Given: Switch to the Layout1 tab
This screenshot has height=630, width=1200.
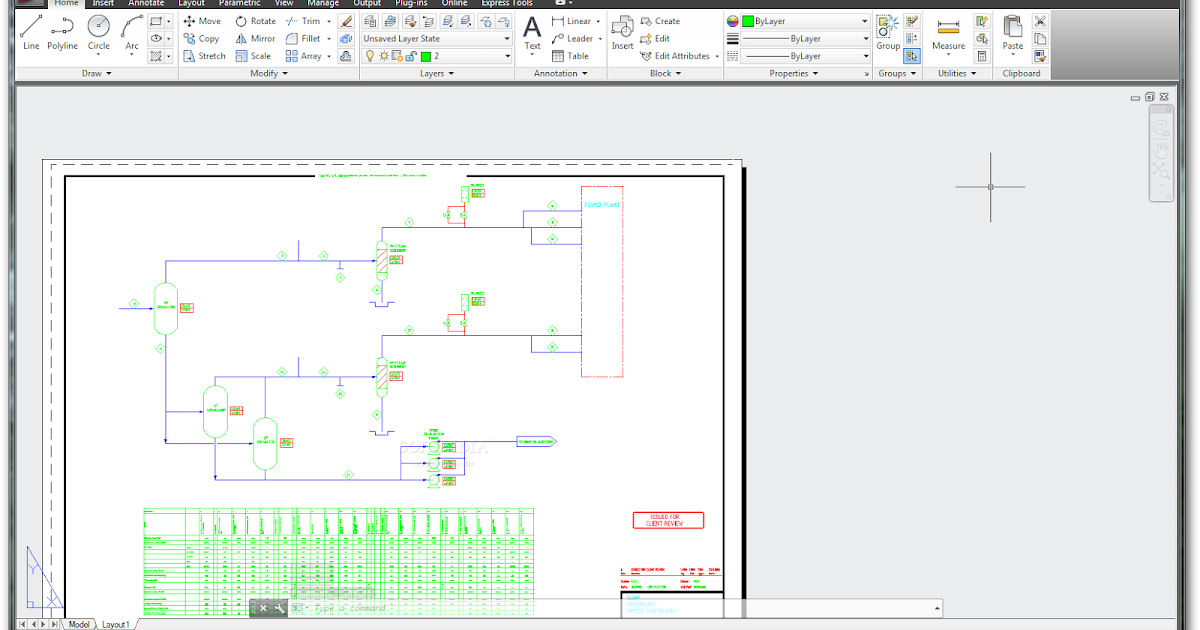Looking at the screenshot, I should pyautogui.click(x=115, y=624).
